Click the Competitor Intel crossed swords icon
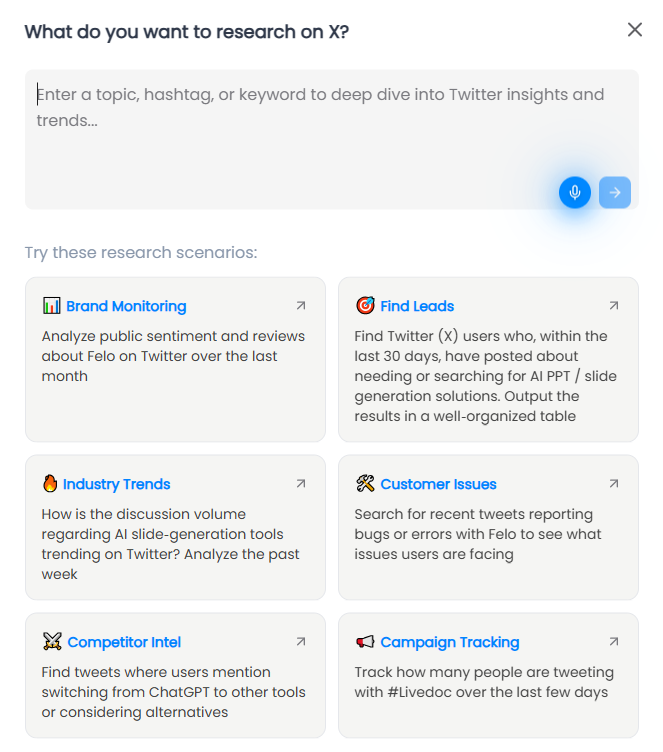 [52, 642]
